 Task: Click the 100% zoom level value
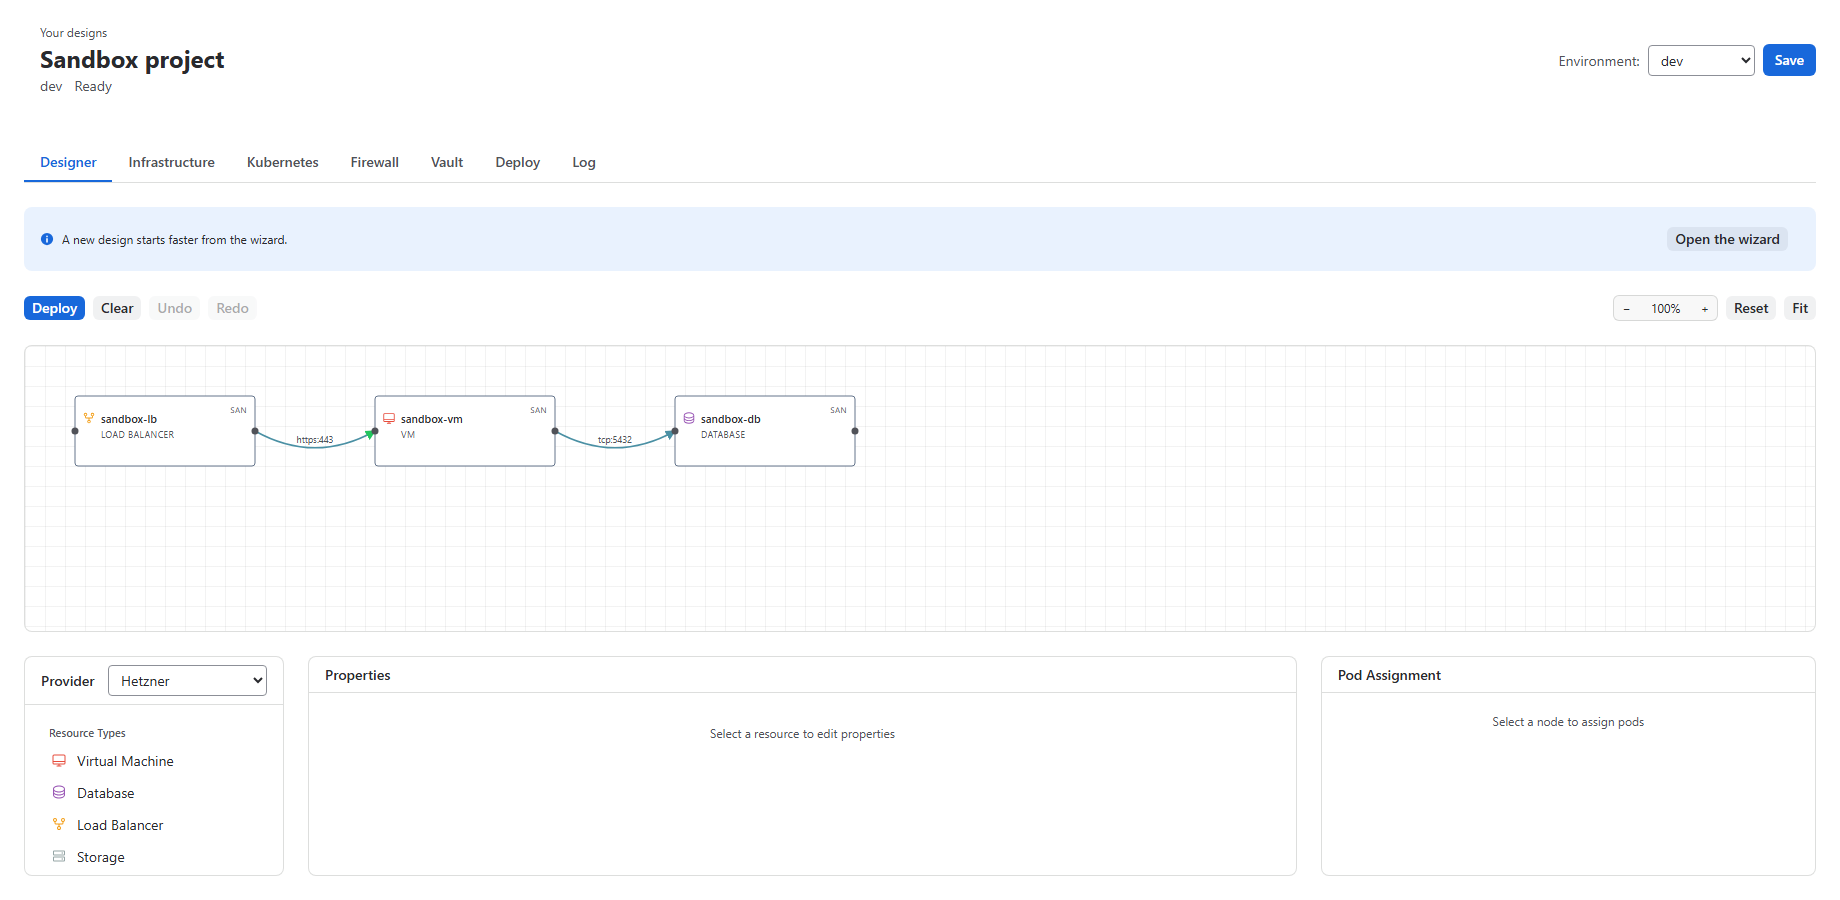[1666, 309]
